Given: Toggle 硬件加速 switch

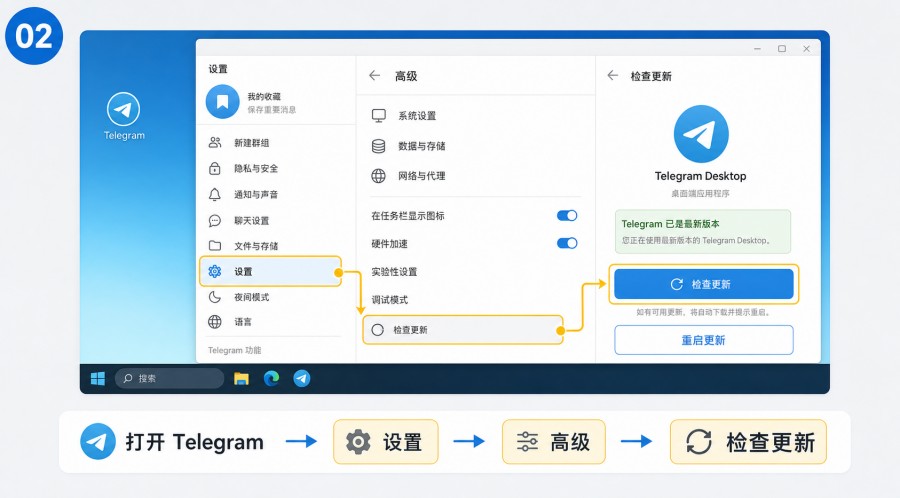Looking at the screenshot, I should (x=567, y=243).
